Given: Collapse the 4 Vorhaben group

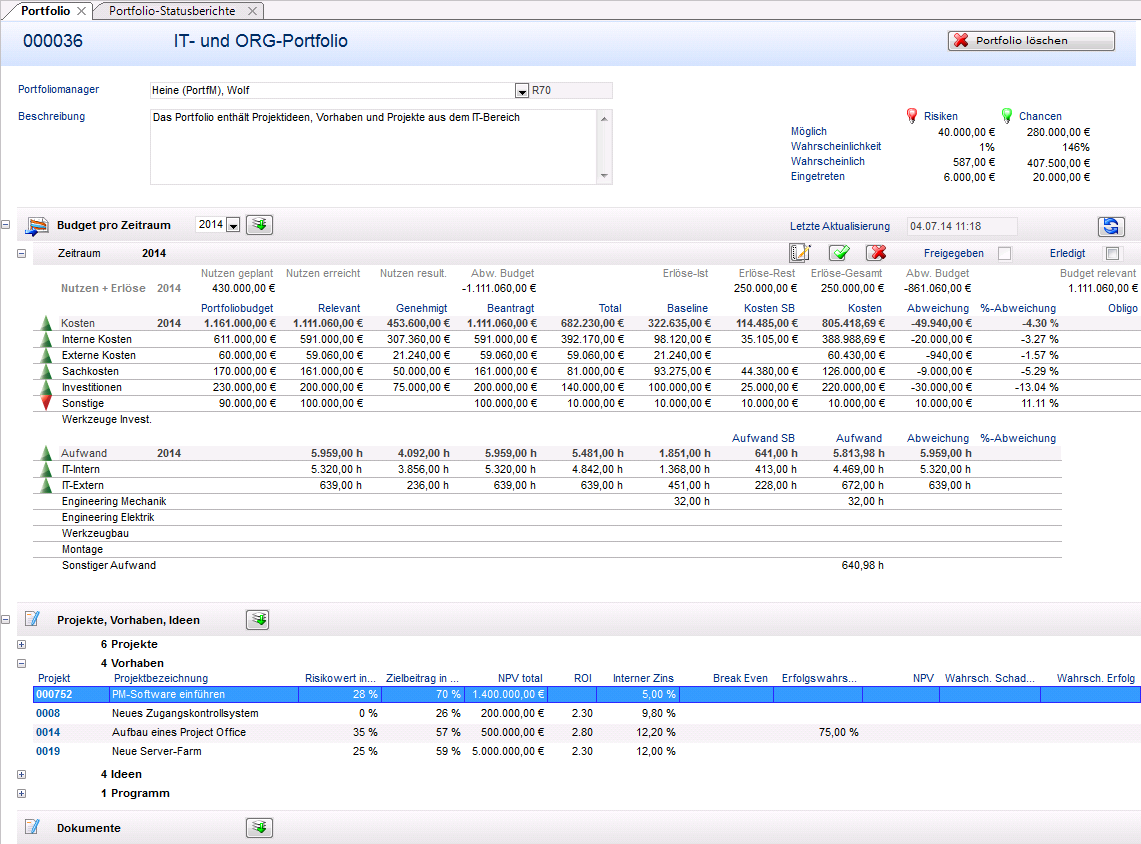Looking at the screenshot, I should tap(22, 663).
